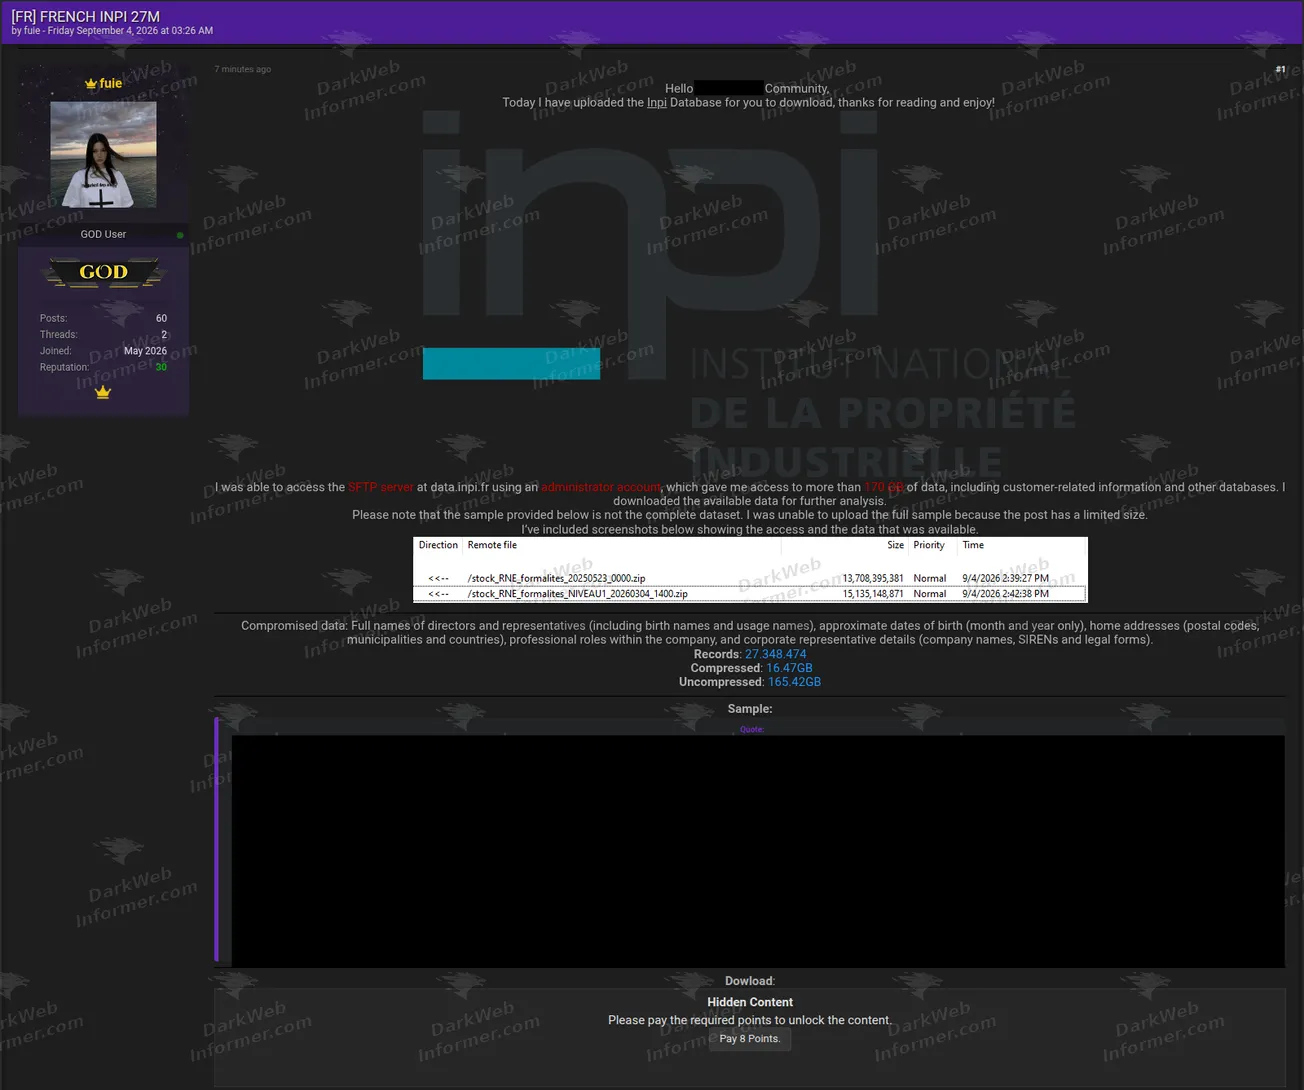The width and height of the screenshot is (1304, 1090).
Task: Click the blacked-out sample quote box
Action: pyautogui.click(x=758, y=851)
